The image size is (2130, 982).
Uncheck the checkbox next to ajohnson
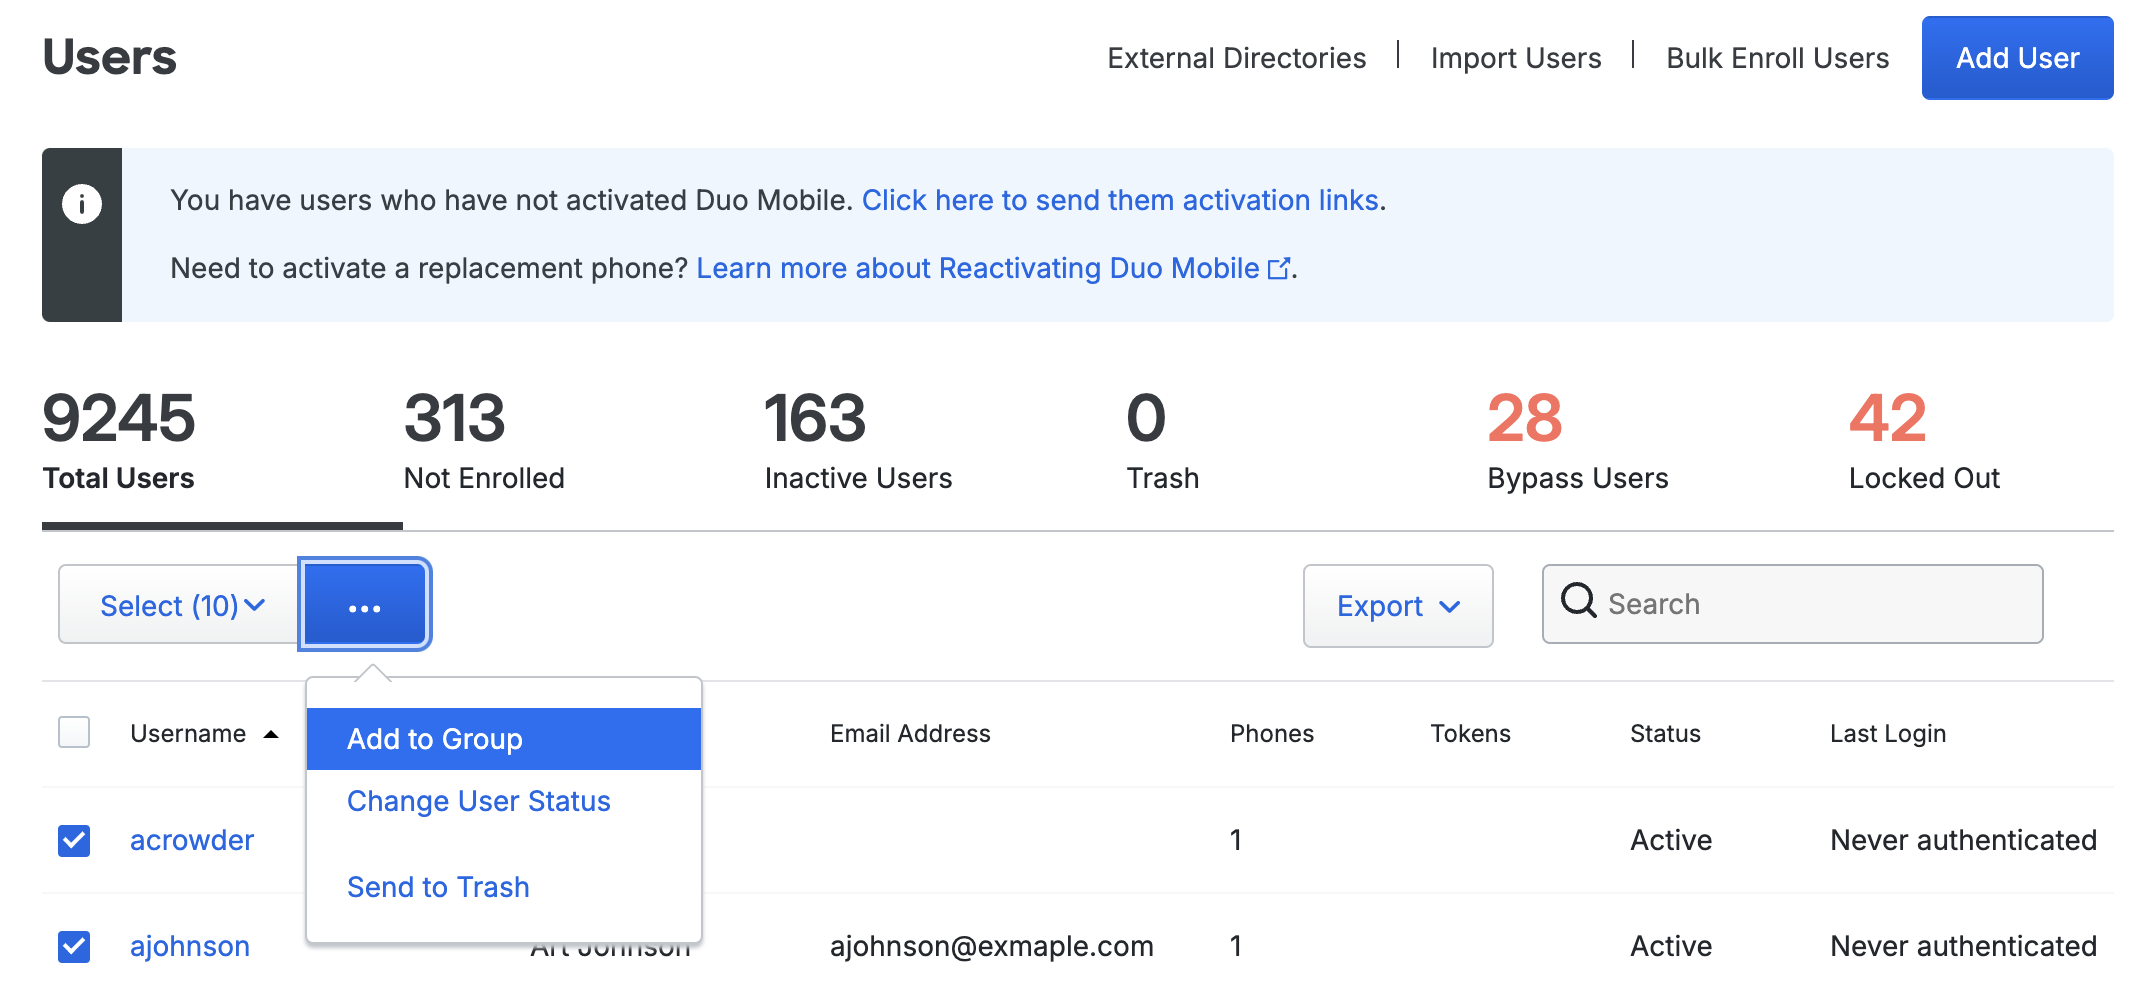pyautogui.click(x=74, y=947)
